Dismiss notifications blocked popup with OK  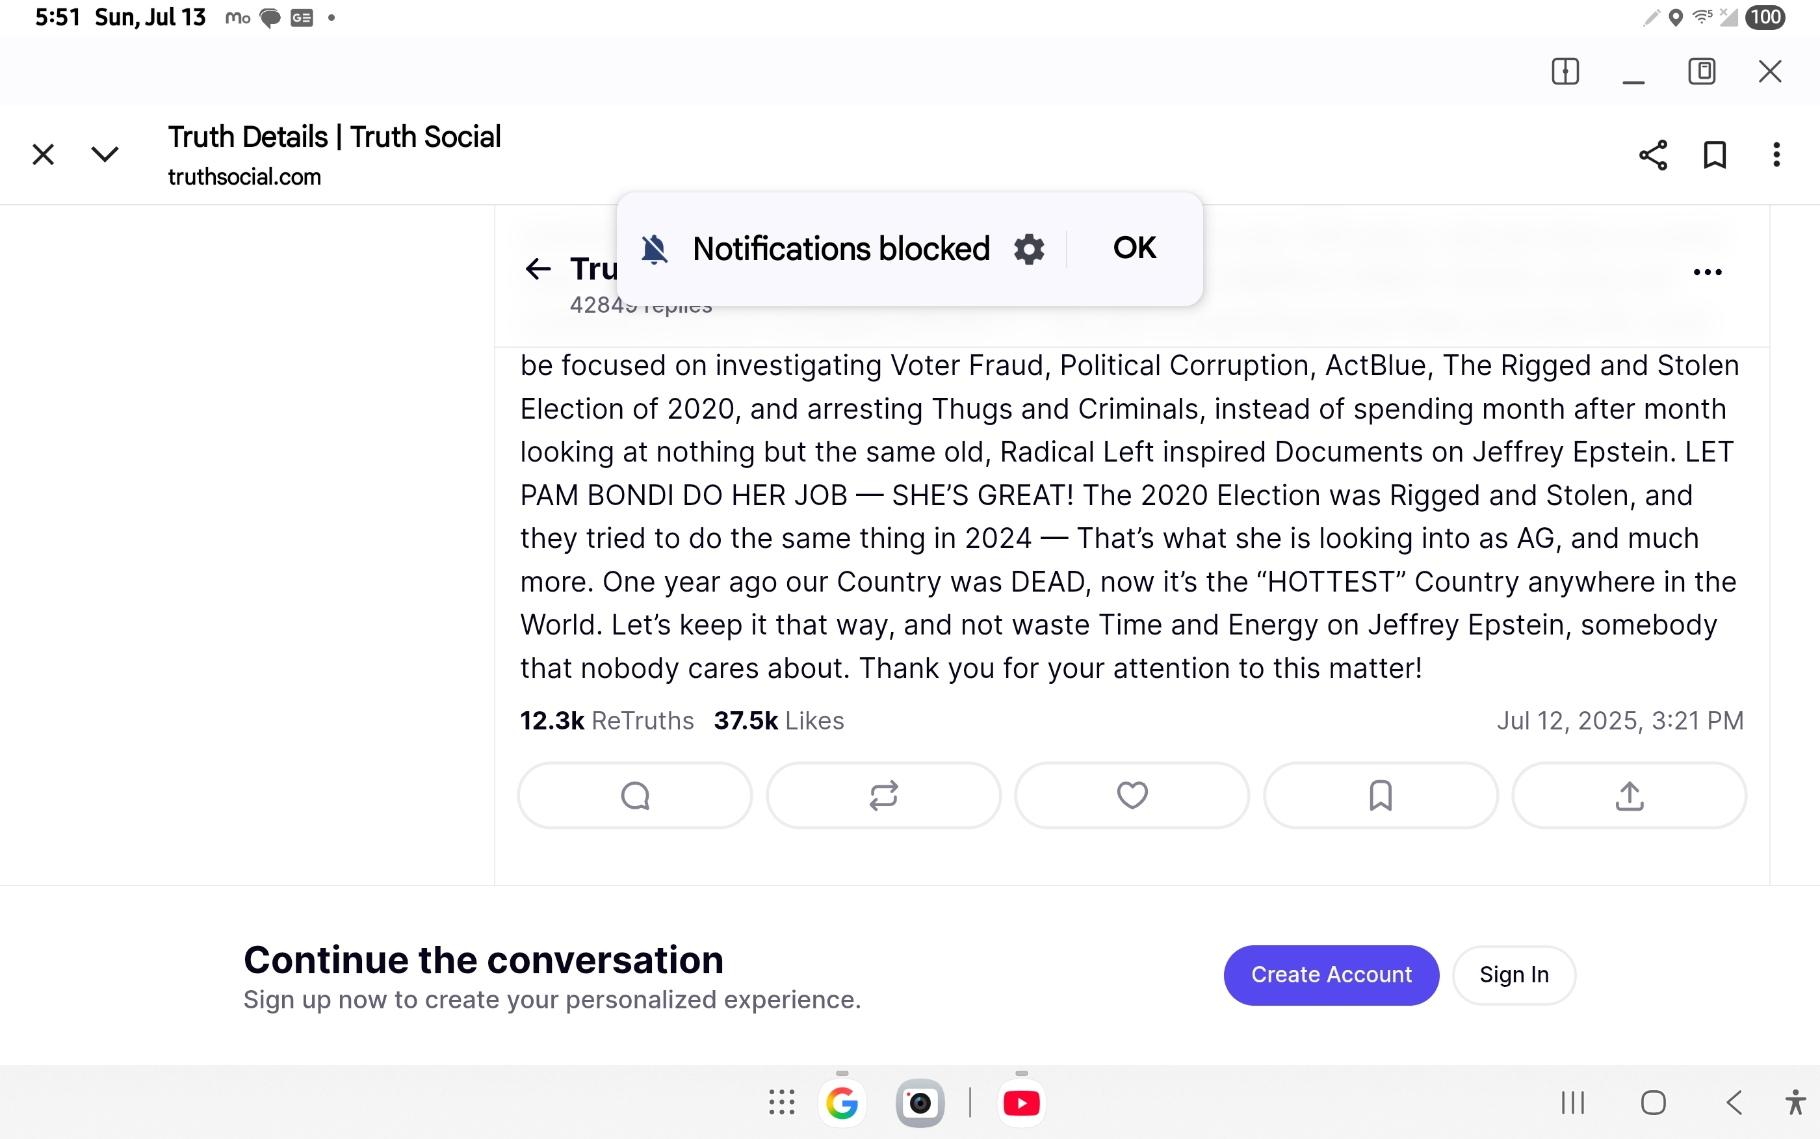(1134, 248)
